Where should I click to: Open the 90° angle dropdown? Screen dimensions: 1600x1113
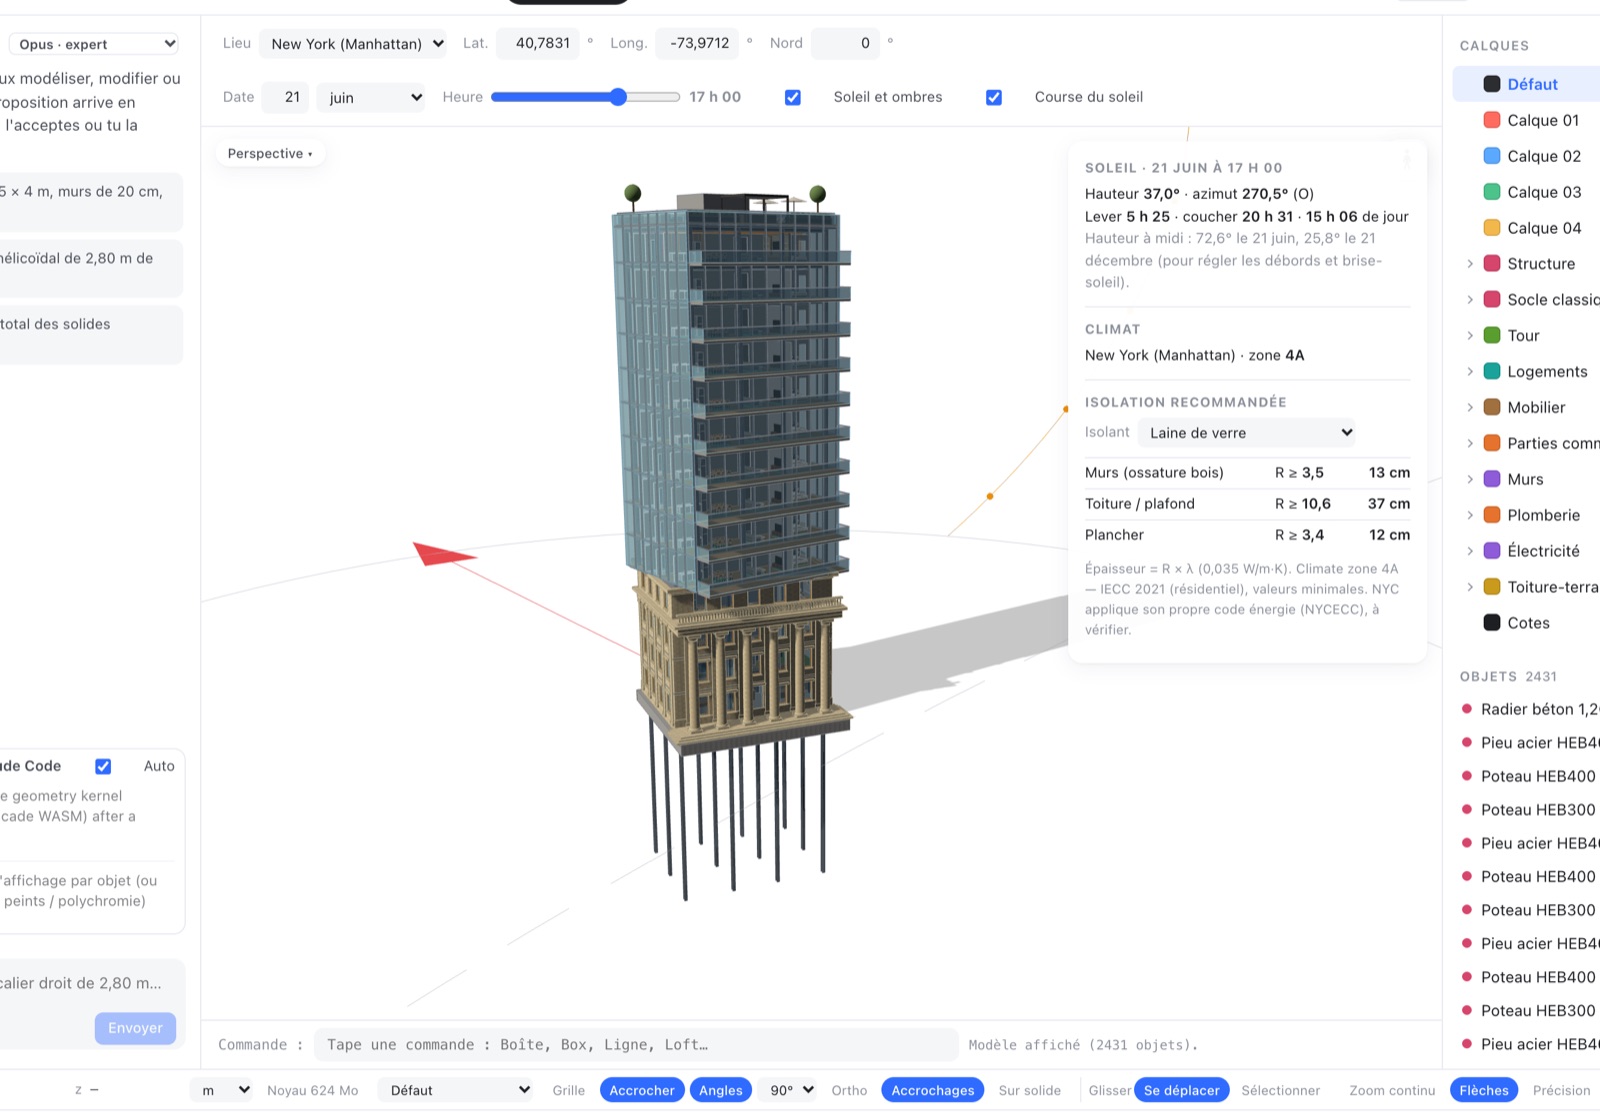click(789, 1090)
